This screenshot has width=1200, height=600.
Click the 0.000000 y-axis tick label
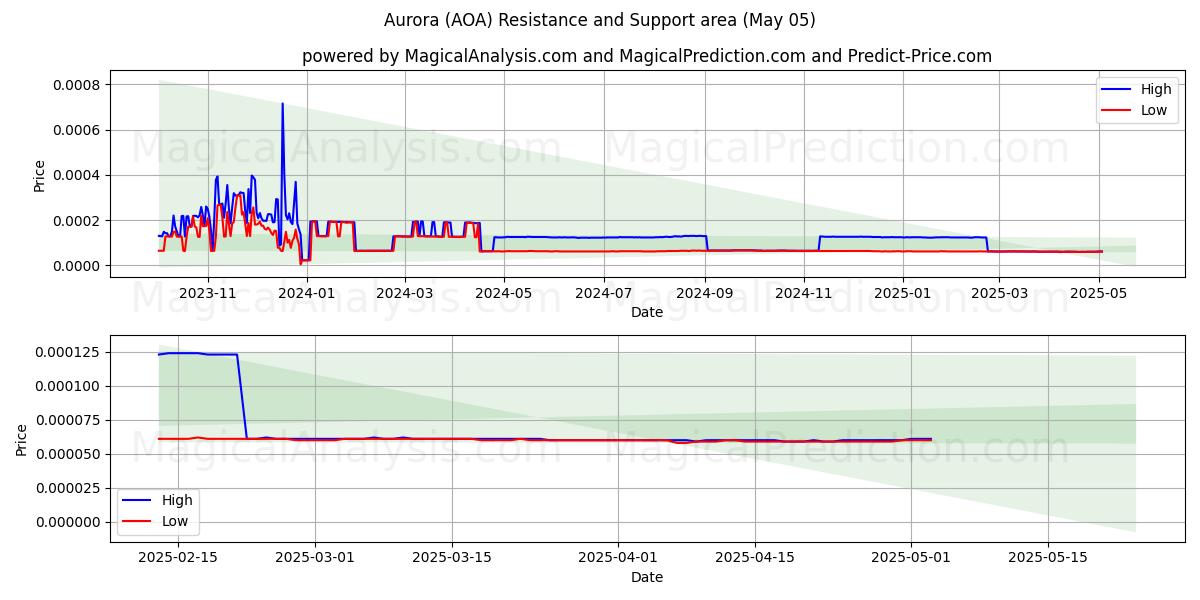pos(68,522)
